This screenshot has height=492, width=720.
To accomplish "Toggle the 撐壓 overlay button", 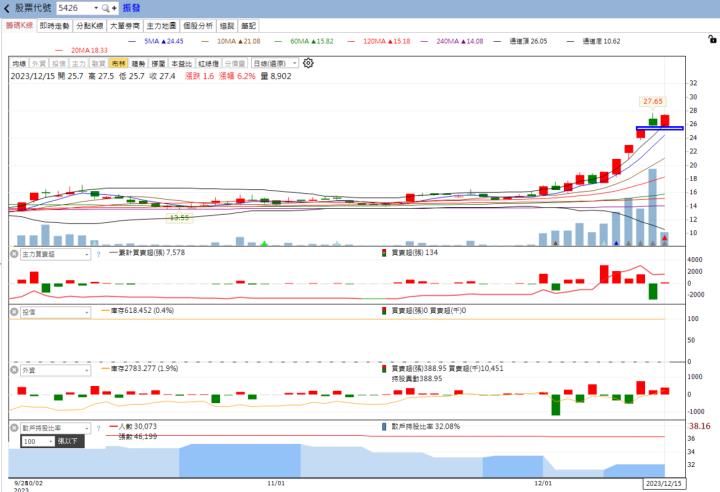I will tap(158, 63).
